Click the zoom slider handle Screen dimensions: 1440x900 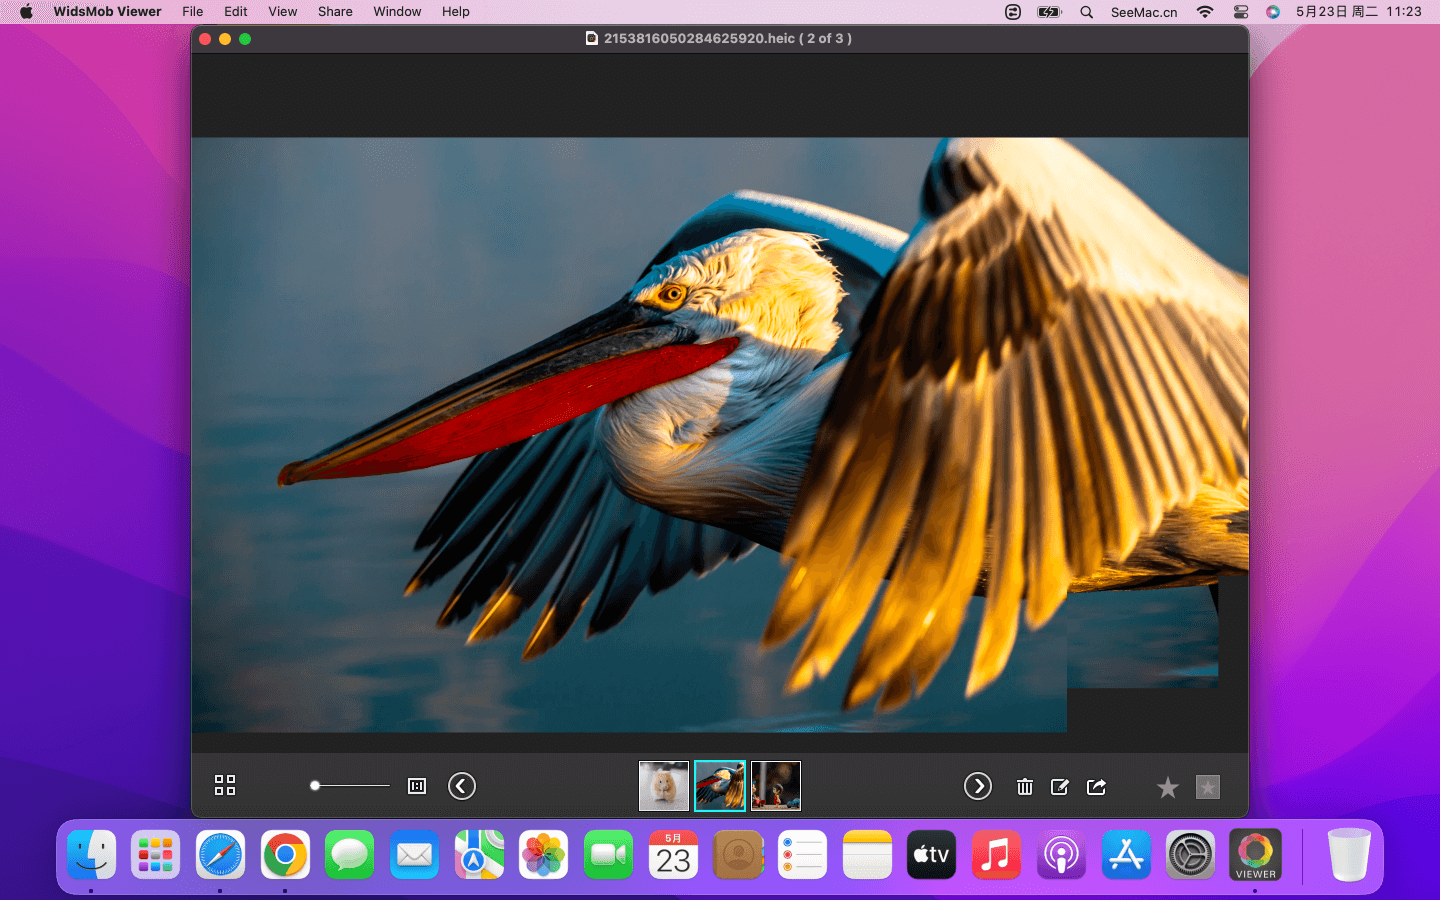[x=315, y=786]
